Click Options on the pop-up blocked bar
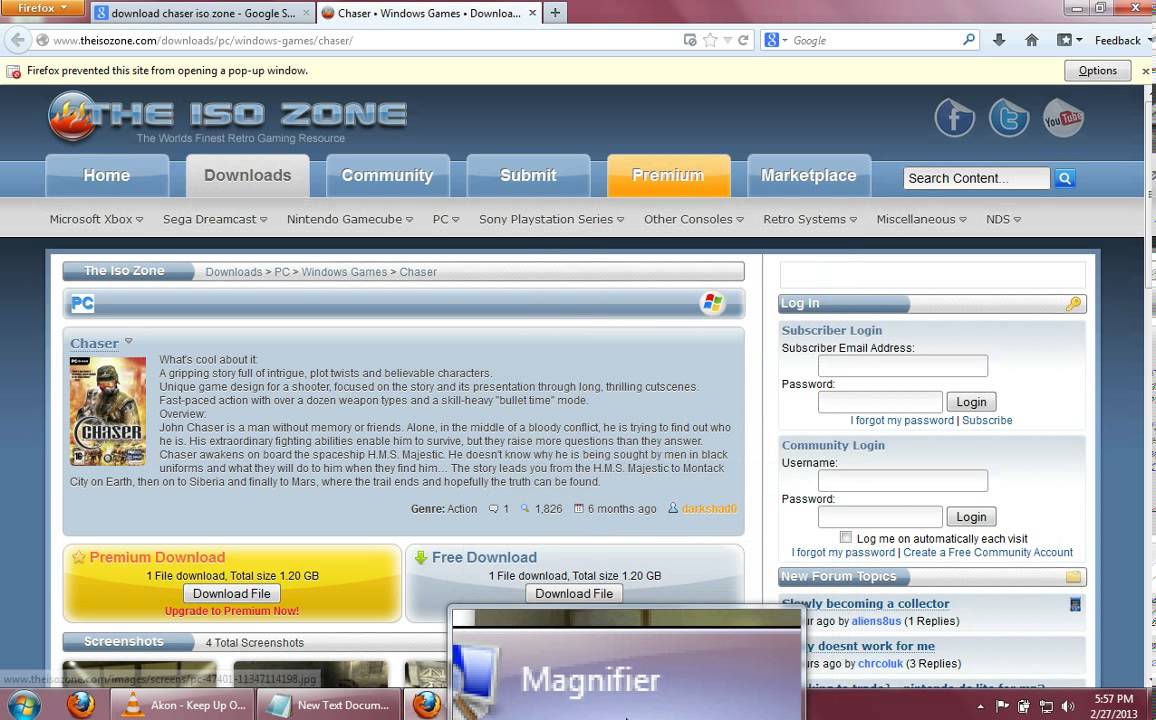This screenshot has width=1156, height=720. pos(1098,71)
